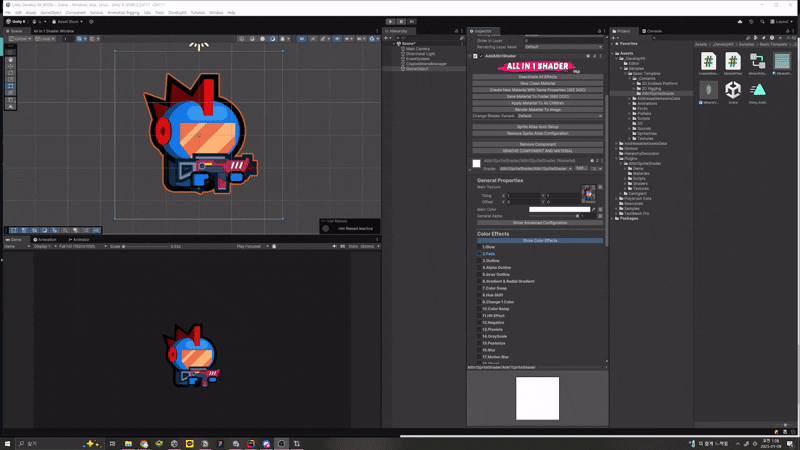Open the GameObject menu
Image resolution: width=800 pixels, height=450 pixels.
(51, 13)
